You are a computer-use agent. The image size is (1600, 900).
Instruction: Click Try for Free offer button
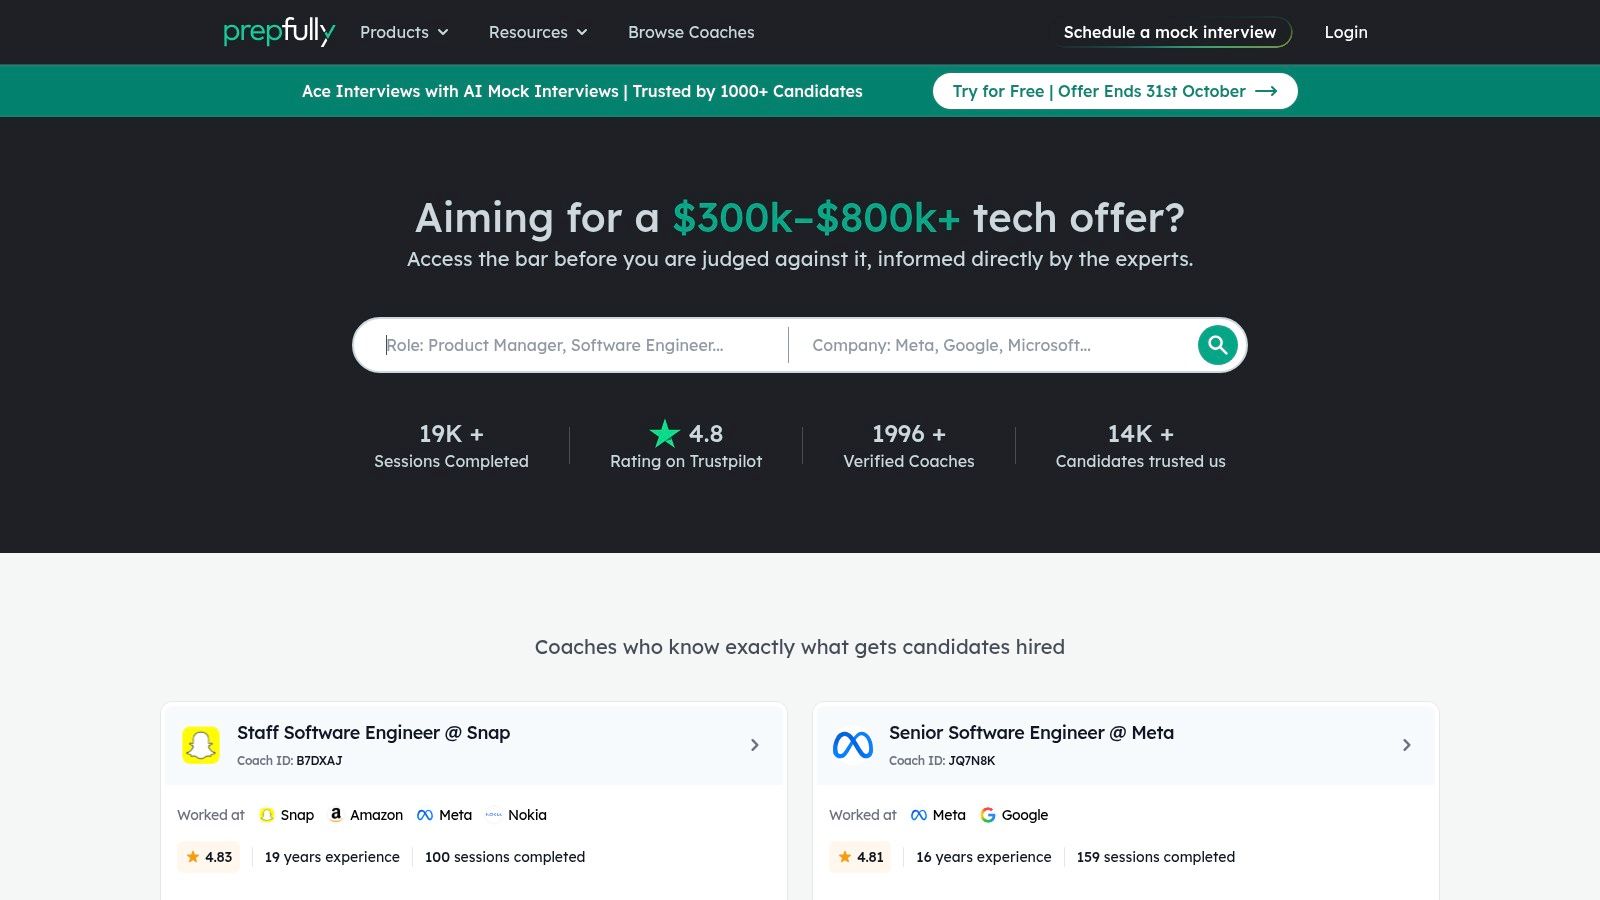point(1115,91)
